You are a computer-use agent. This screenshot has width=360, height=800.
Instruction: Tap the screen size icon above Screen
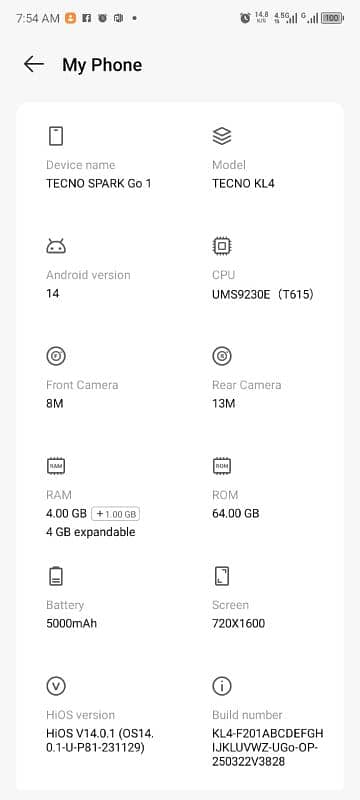tap(222, 576)
